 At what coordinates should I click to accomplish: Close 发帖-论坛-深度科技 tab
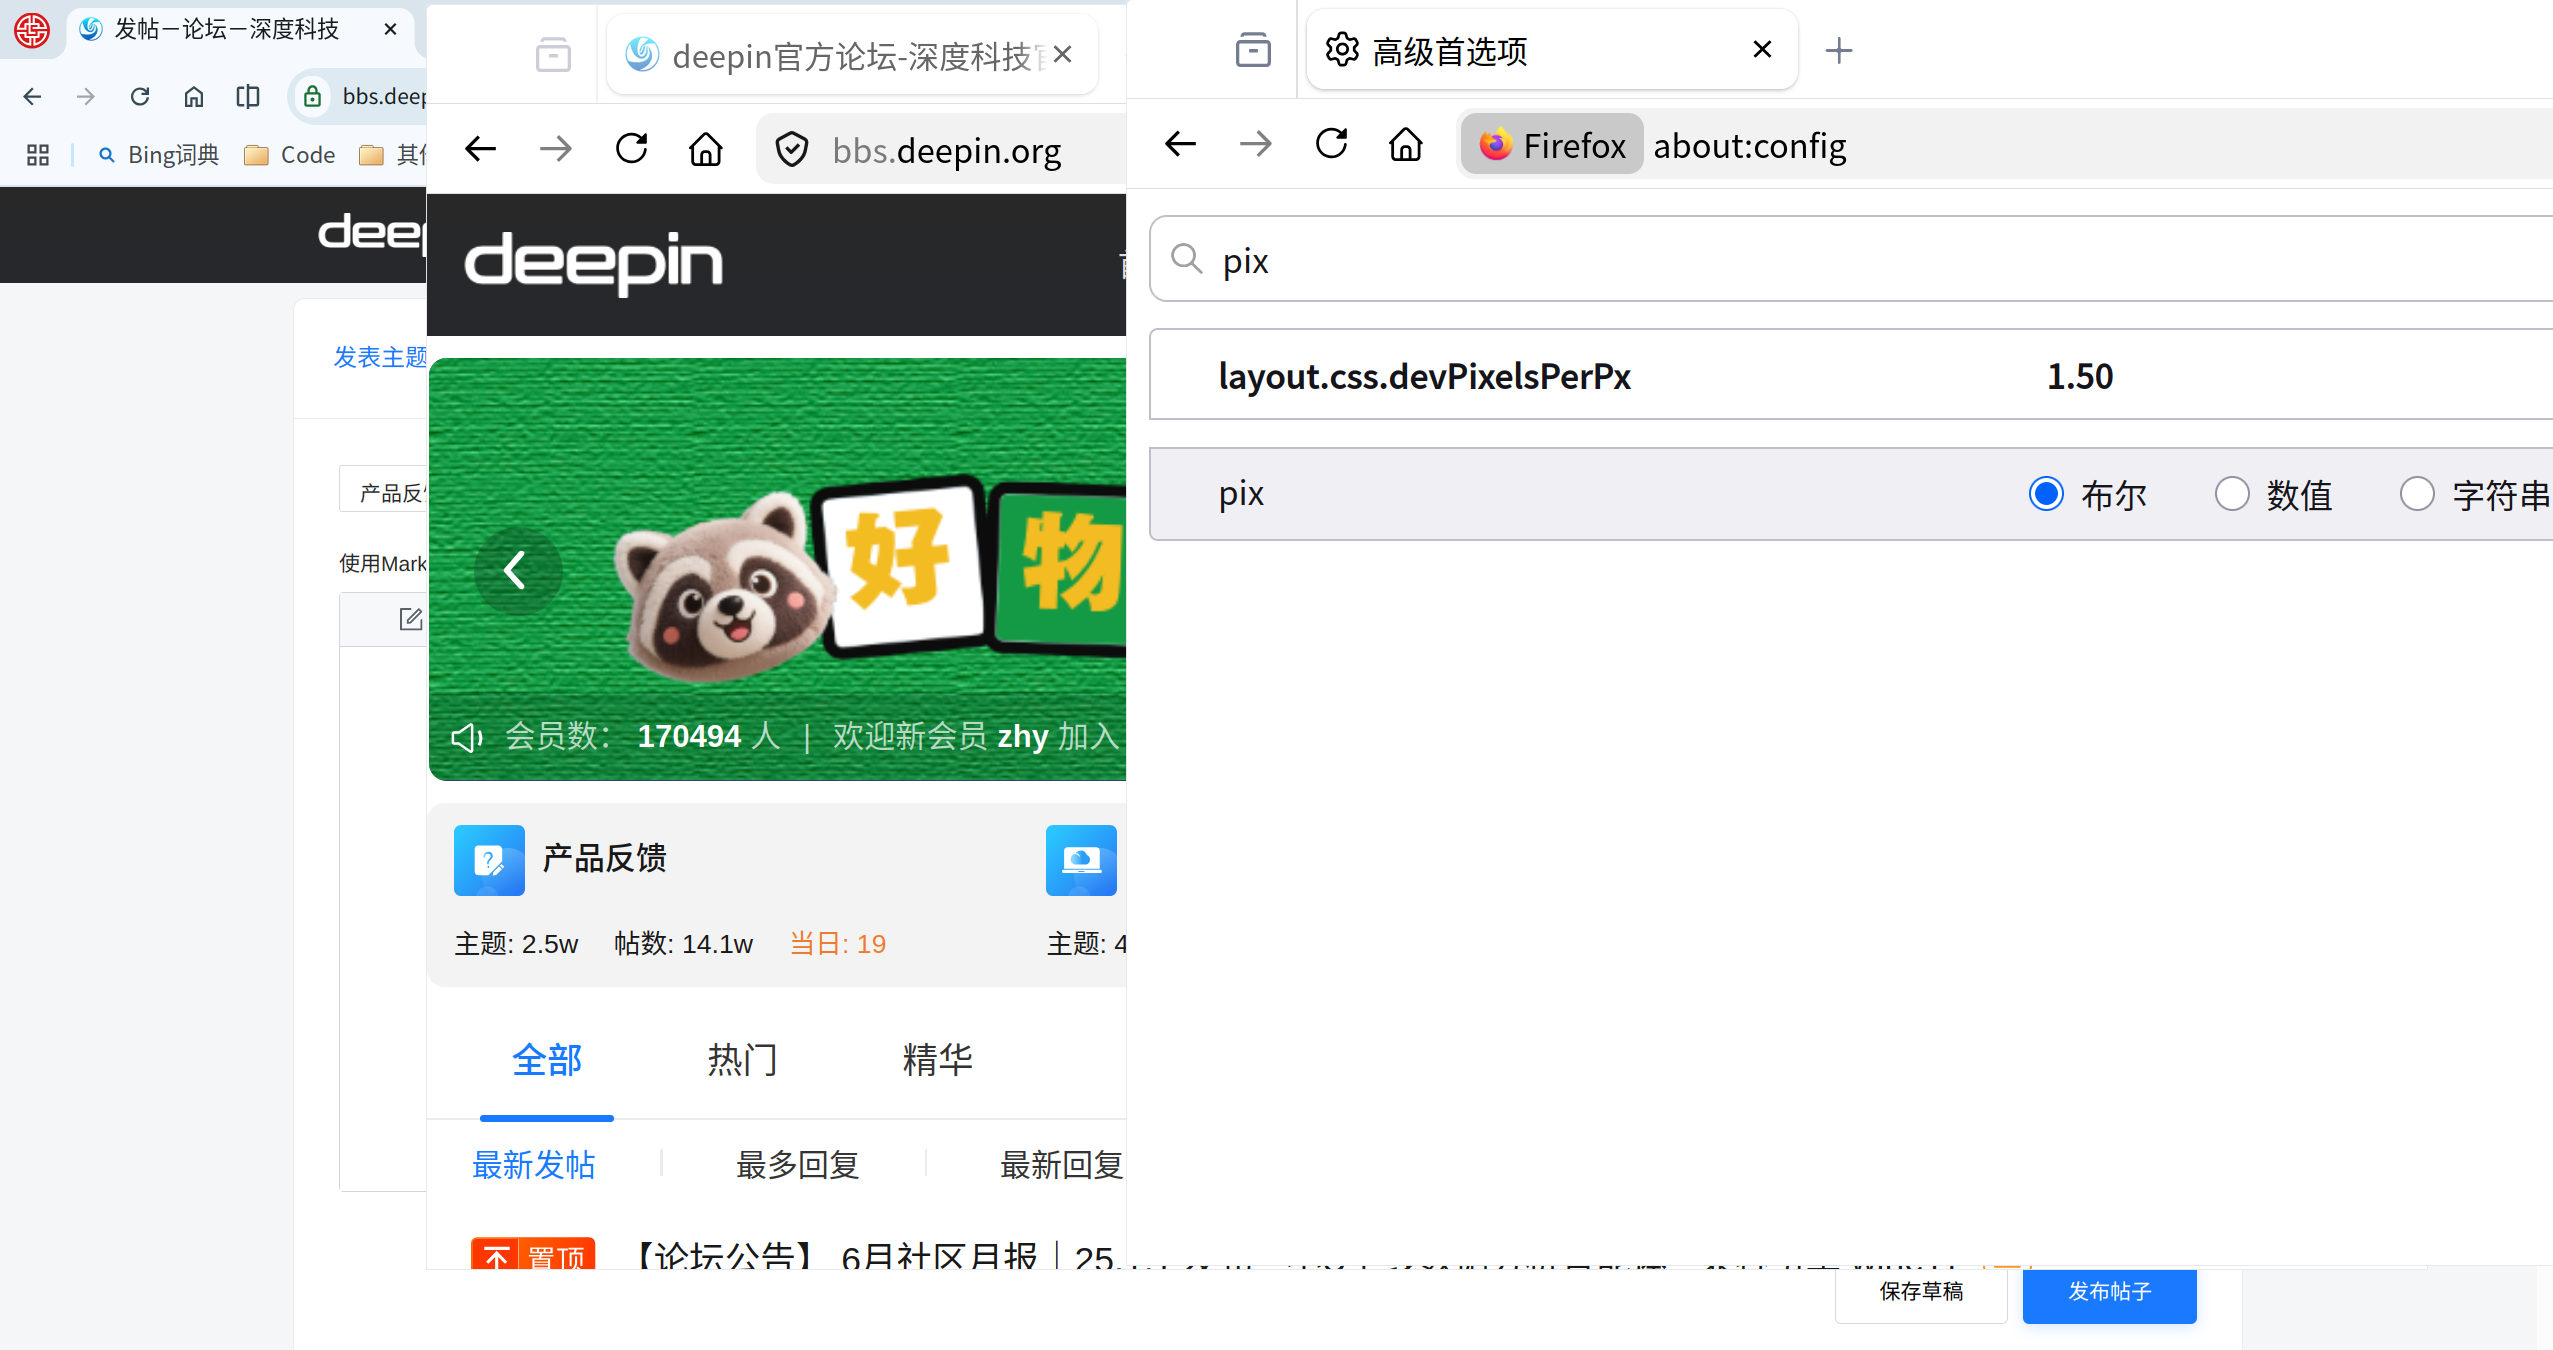point(391,29)
